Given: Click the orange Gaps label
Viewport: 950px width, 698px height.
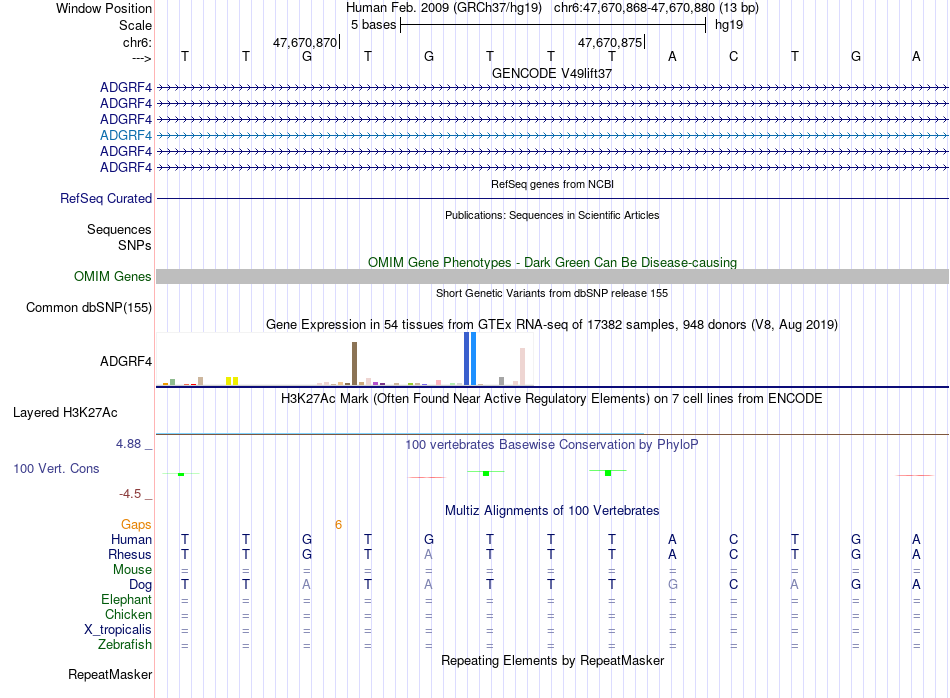Looking at the screenshot, I should pyautogui.click(x=136, y=525).
